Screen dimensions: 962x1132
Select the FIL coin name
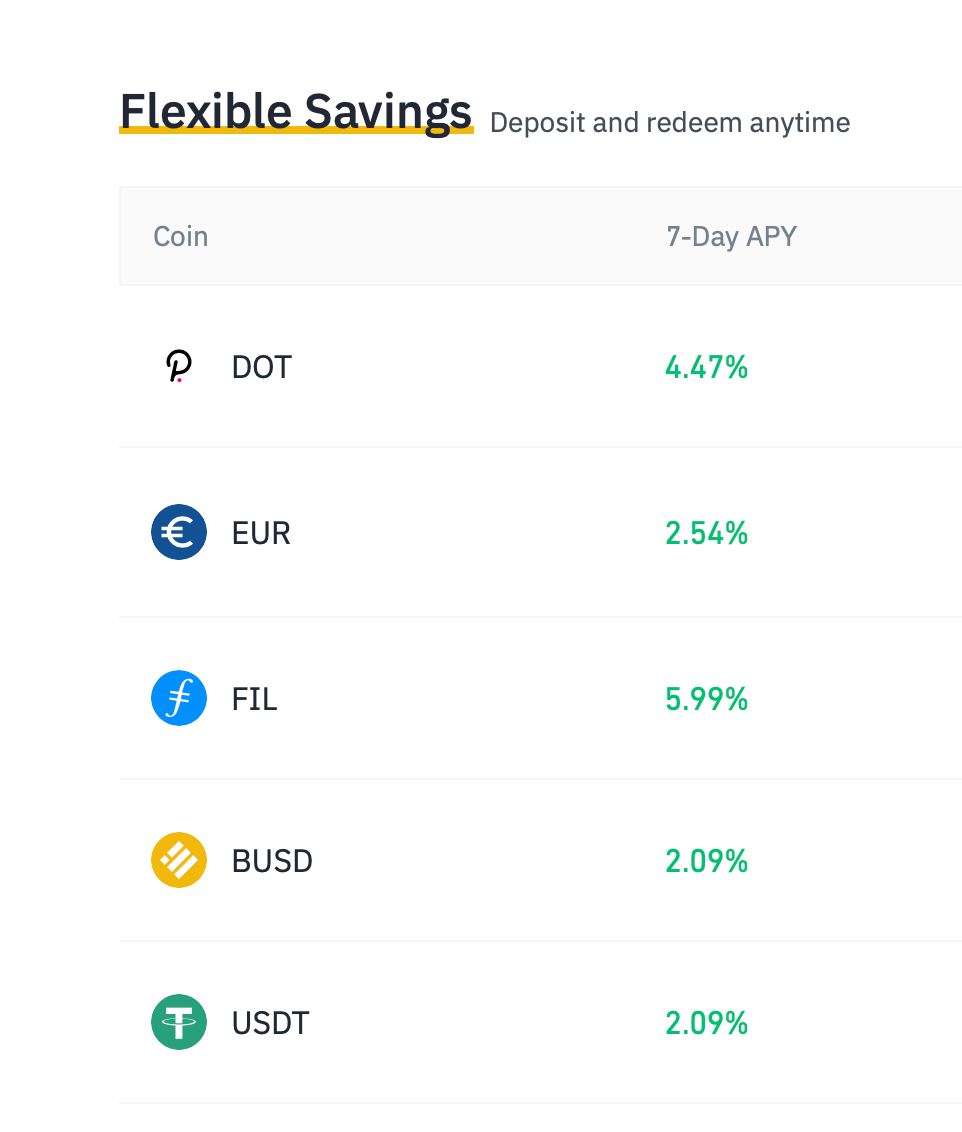[x=254, y=700]
